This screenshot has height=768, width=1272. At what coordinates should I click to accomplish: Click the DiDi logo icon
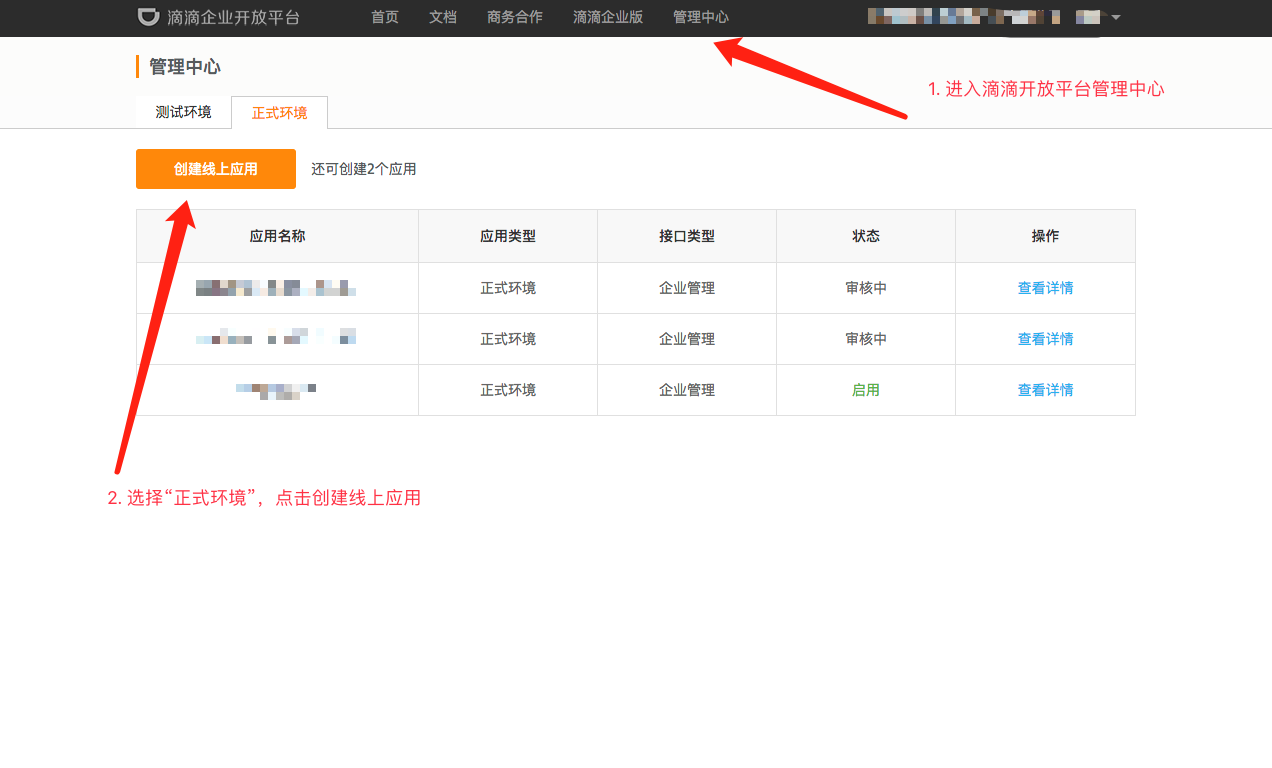pos(148,16)
